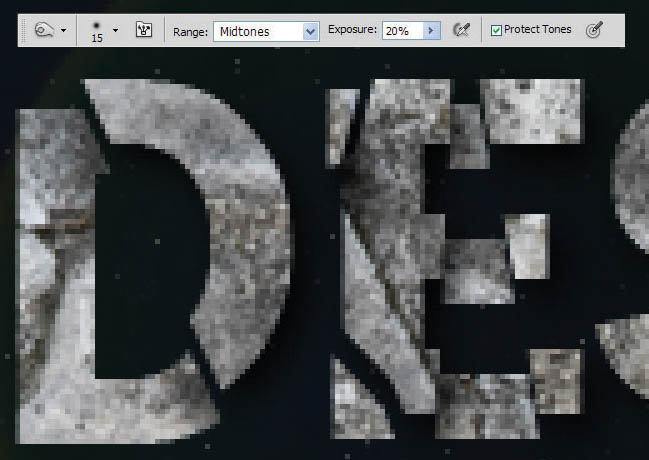This screenshot has height=460, width=649.
Task: Click the Exposure label text
Action: pyautogui.click(x=352, y=31)
